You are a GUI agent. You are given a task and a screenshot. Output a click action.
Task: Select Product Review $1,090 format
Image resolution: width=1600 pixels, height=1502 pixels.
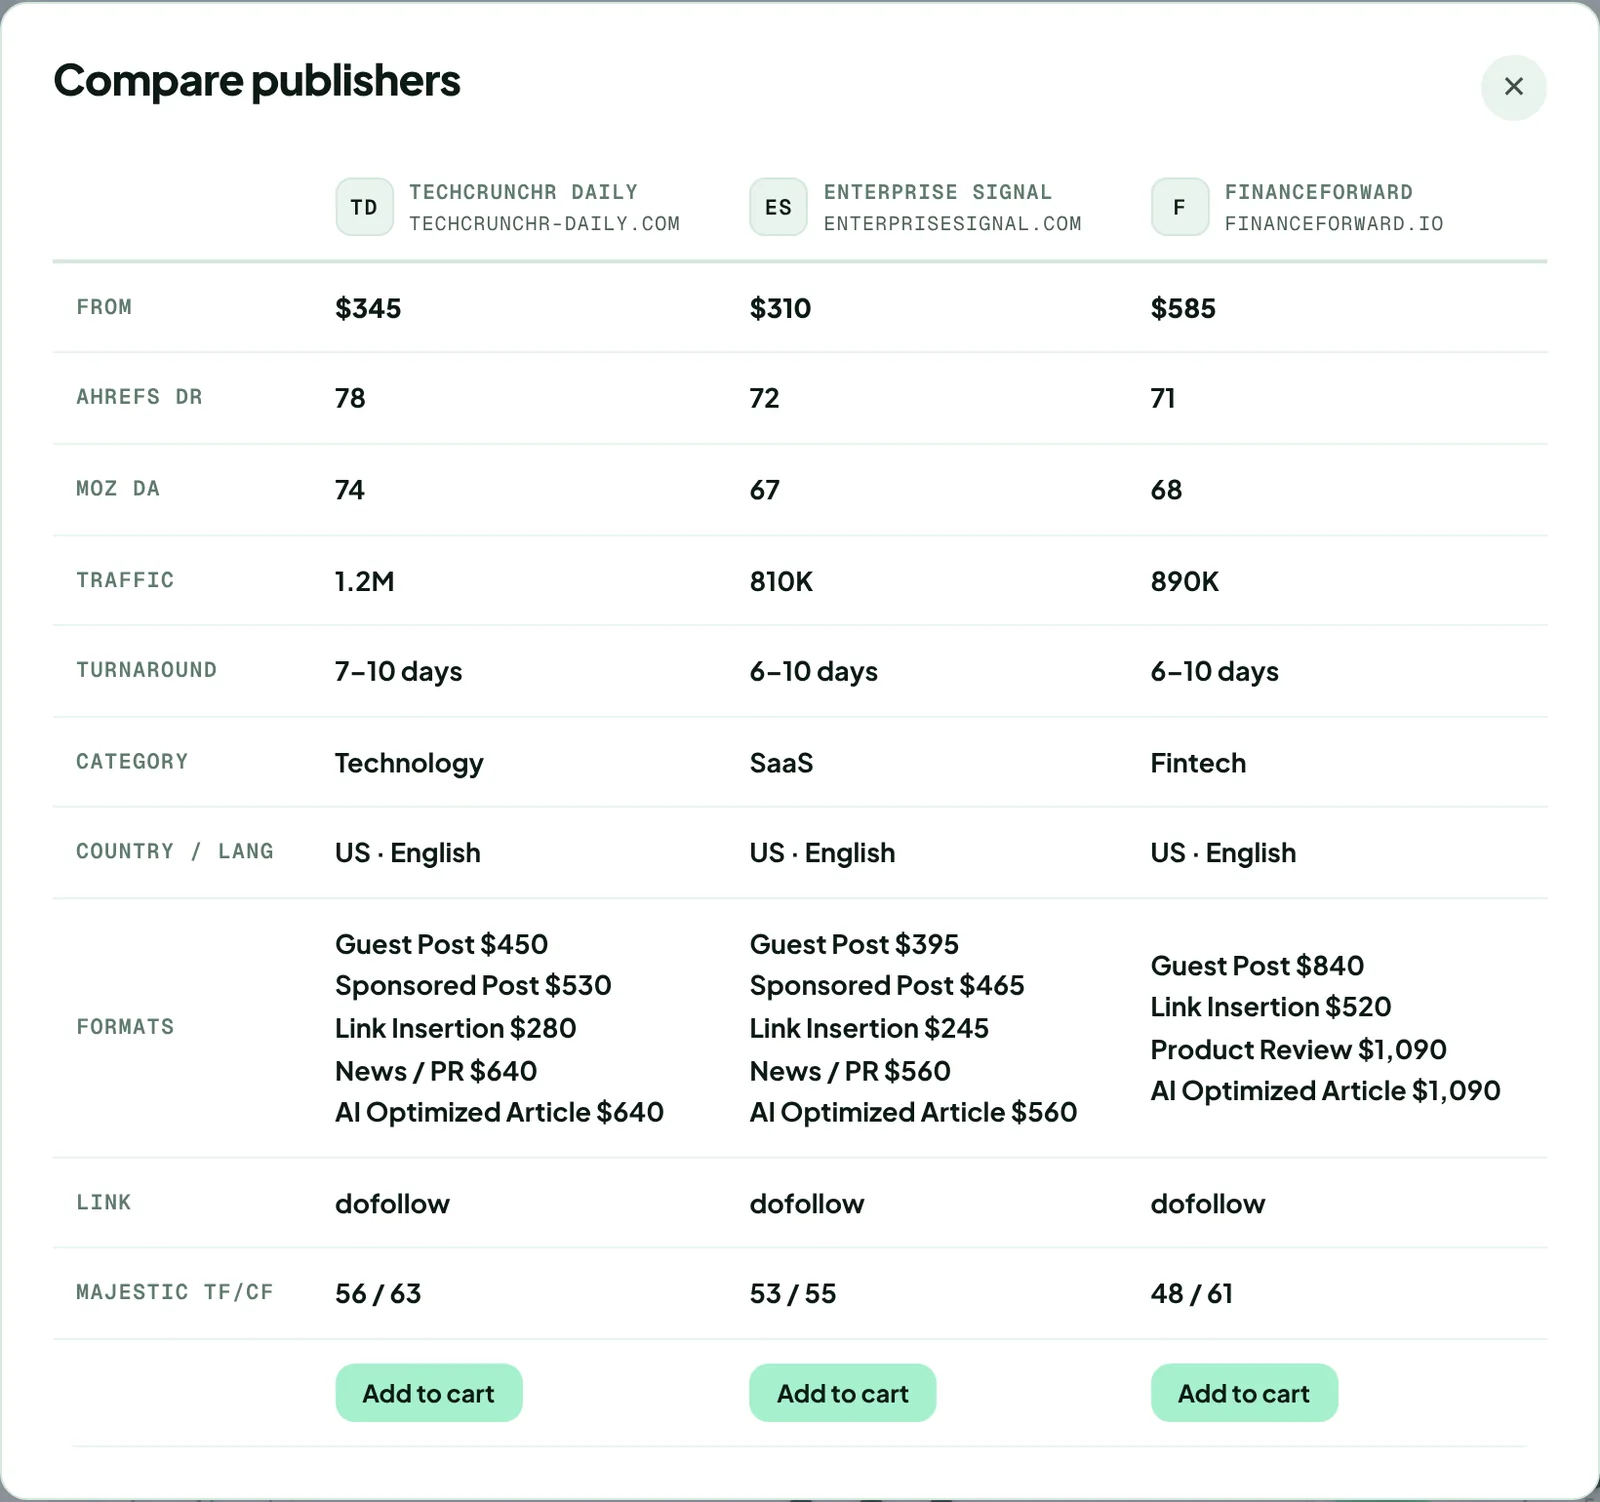(x=1299, y=1050)
